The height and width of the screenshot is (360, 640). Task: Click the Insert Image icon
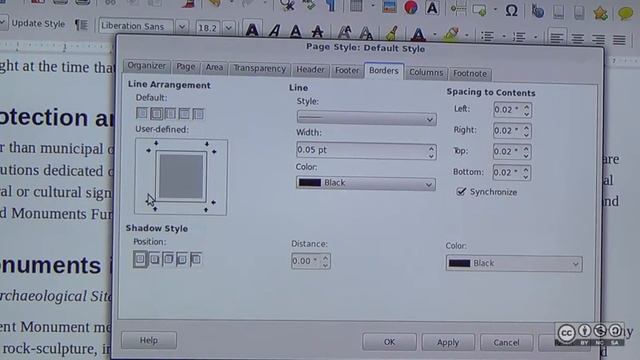click(x=389, y=7)
